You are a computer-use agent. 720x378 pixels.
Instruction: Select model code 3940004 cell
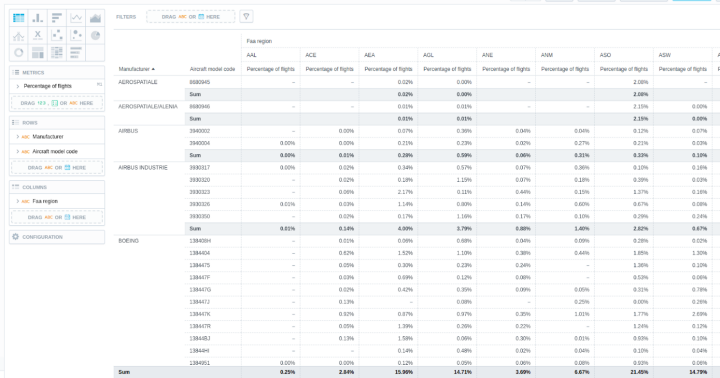[x=200, y=143]
